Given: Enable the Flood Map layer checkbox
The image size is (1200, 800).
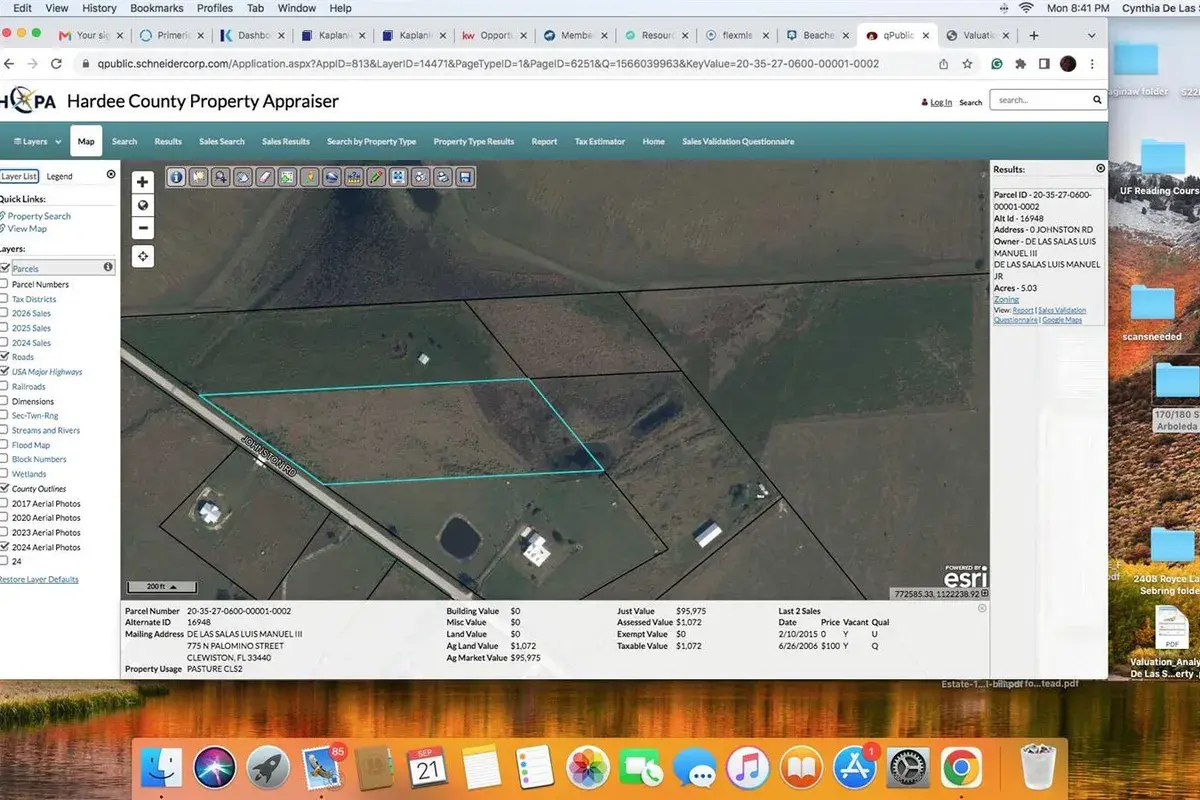Looking at the screenshot, I should pos(5,444).
